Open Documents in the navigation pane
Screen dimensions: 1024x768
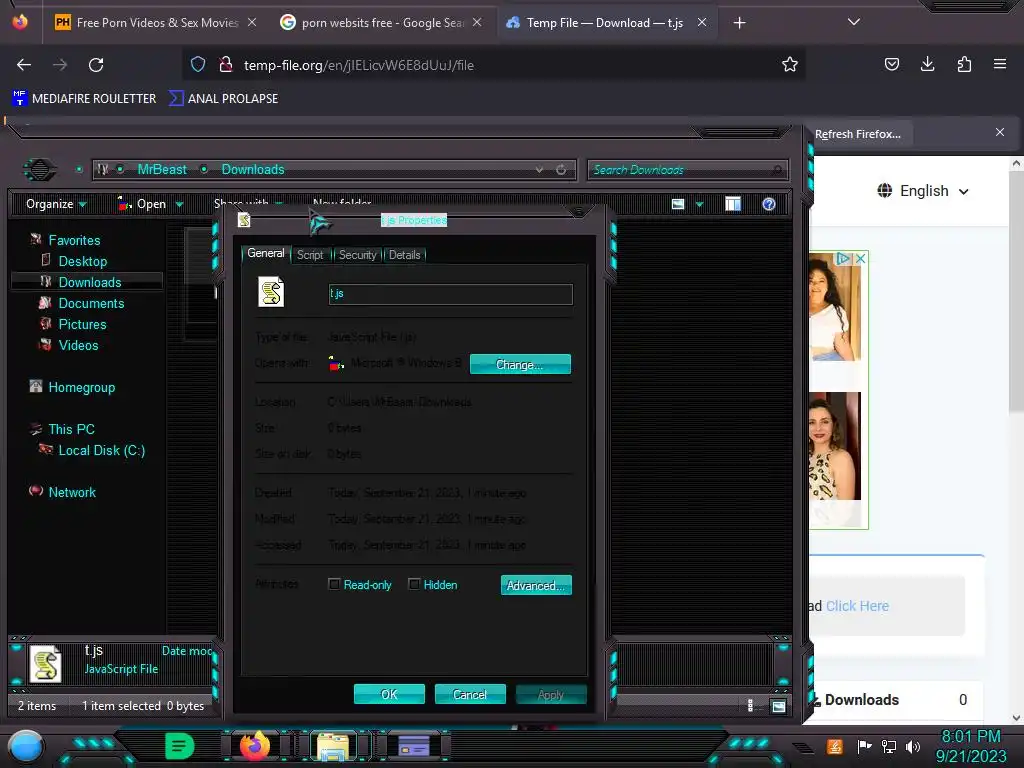coord(91,303)
